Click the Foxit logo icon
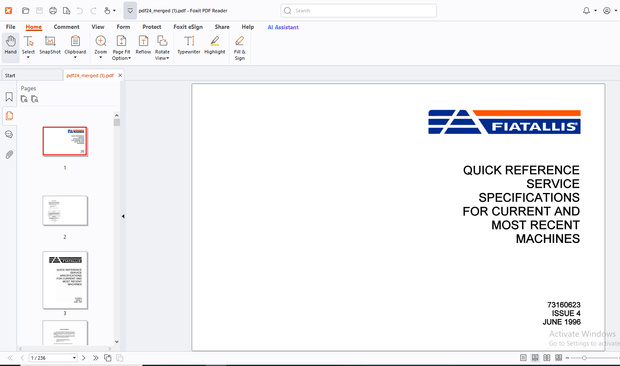620x366 pixels. (x=8, y=11)
